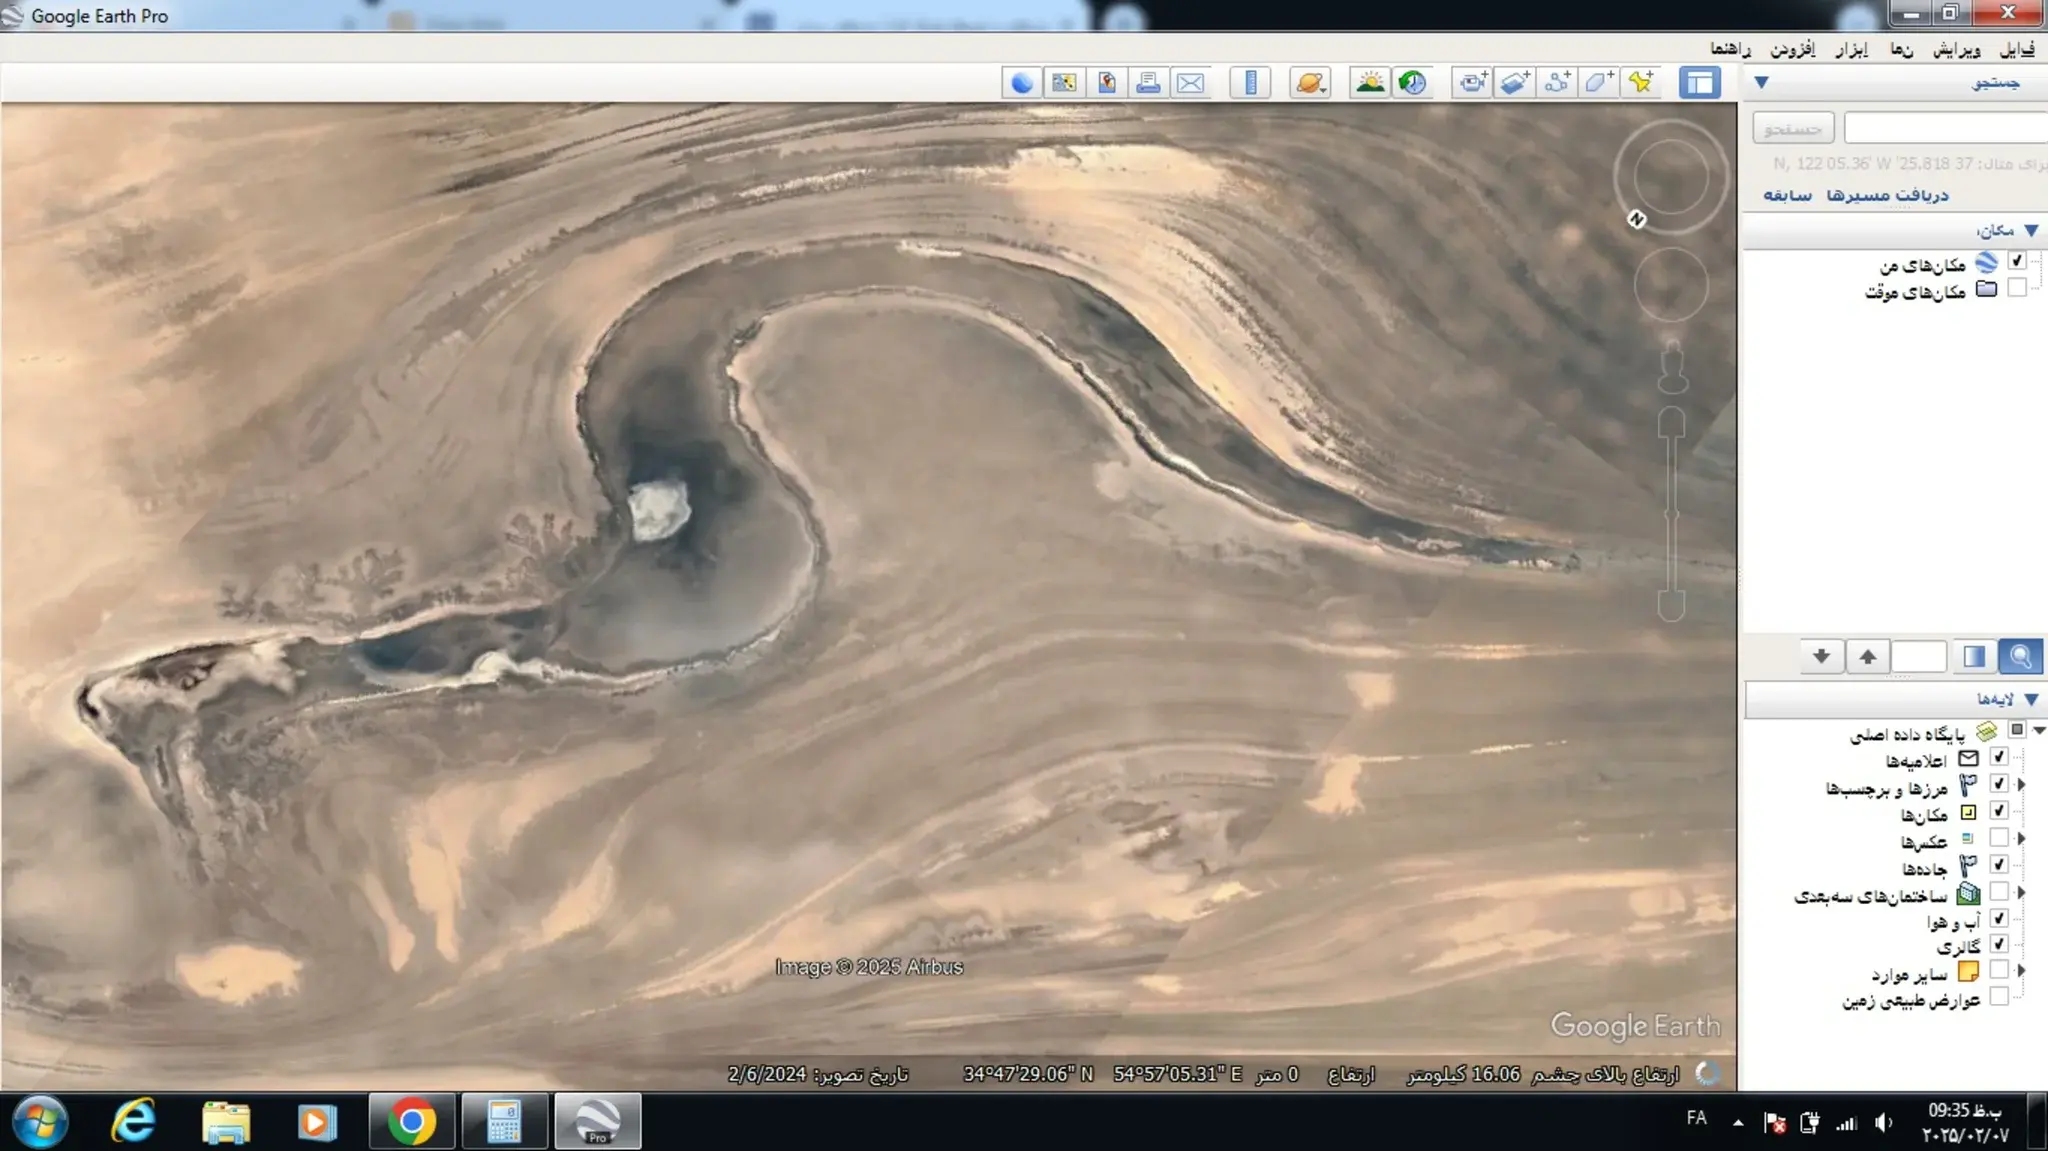Image resolution: width=2048 pixels, height=1151 pixels.
Task: Show historical imagery clock tool
Action: 1412,82
